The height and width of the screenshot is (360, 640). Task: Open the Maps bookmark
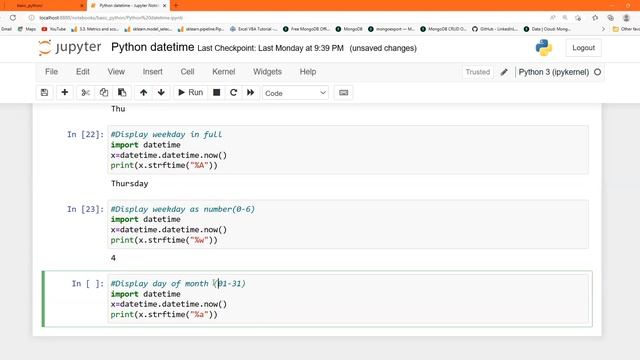[x=27, y=29]
